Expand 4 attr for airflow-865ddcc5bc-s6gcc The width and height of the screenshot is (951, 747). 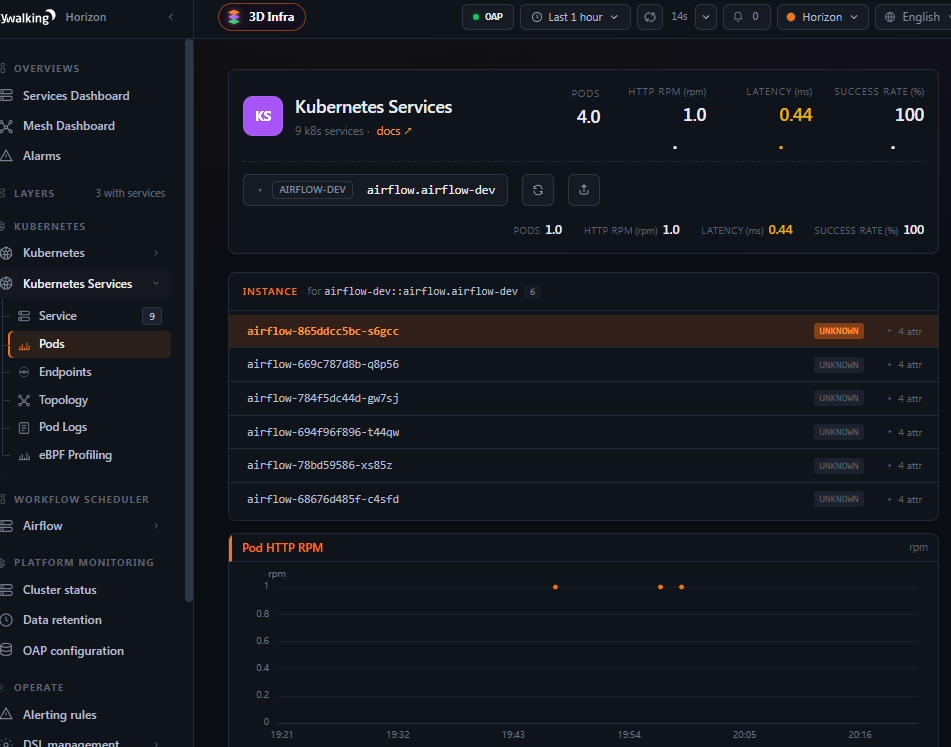[905, 331]
